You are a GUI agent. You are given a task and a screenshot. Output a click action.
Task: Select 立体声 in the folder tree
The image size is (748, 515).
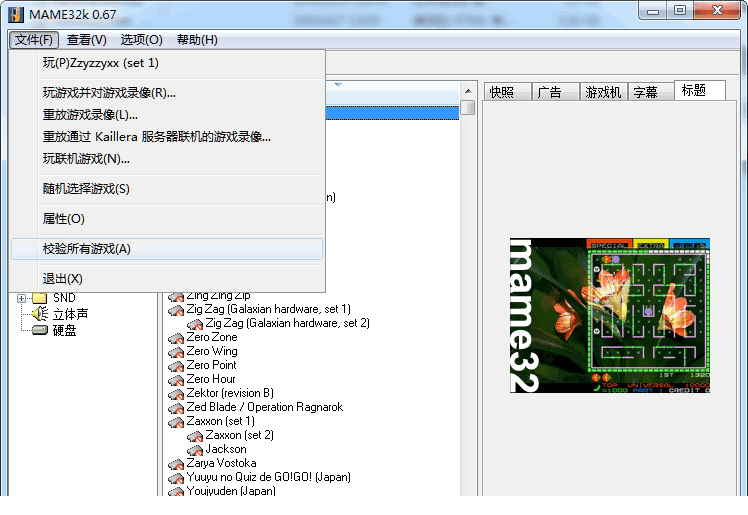pos(70,314)
